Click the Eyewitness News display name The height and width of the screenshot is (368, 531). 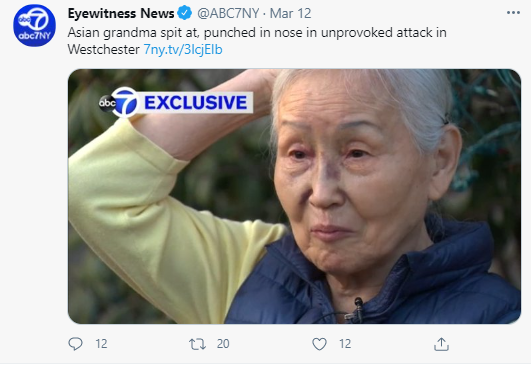[121, 14]
